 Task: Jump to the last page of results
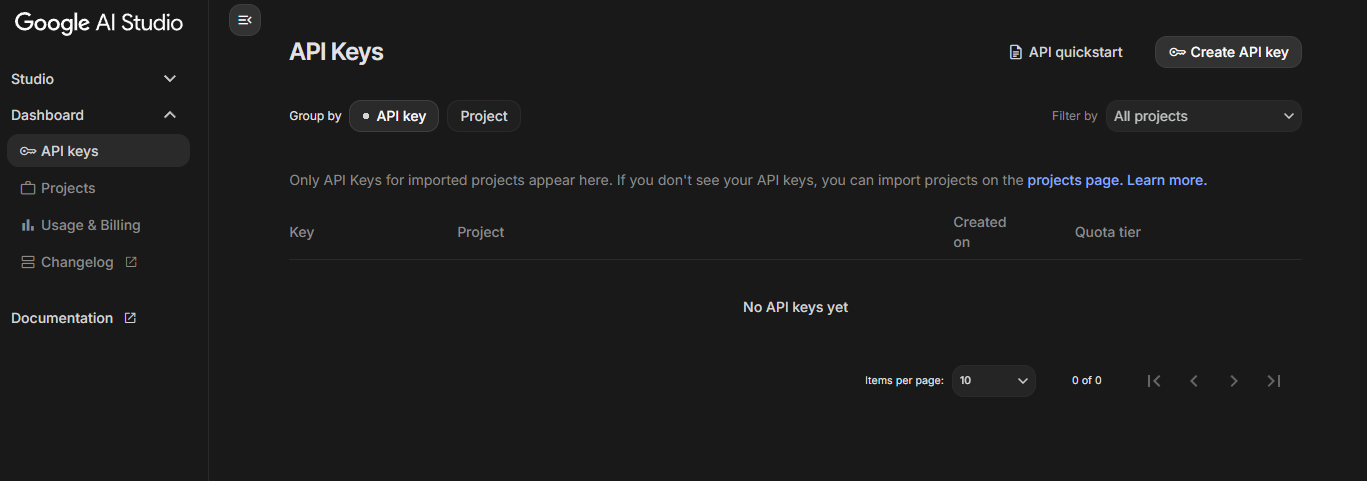pyautogui.click(x=1274, y=380)
